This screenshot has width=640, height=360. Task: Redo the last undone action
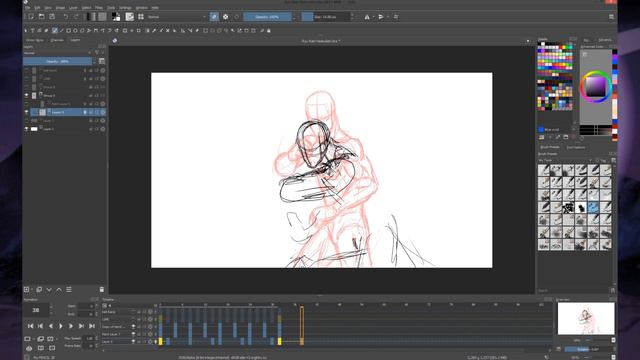coord(76,17)
